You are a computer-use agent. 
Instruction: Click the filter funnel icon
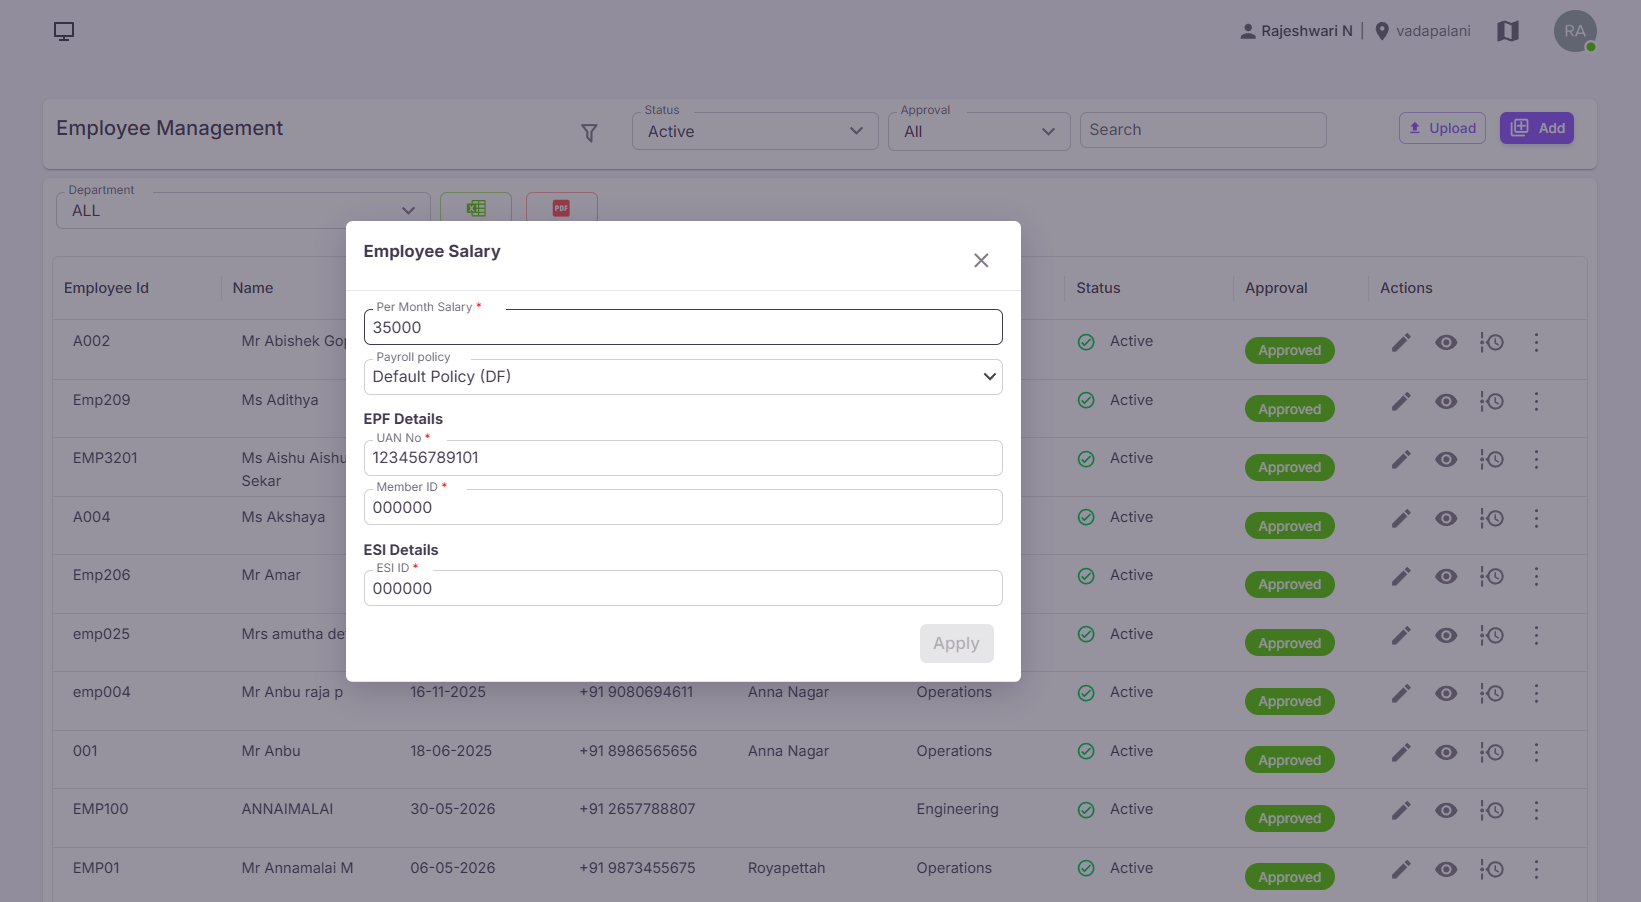[589, 132]
